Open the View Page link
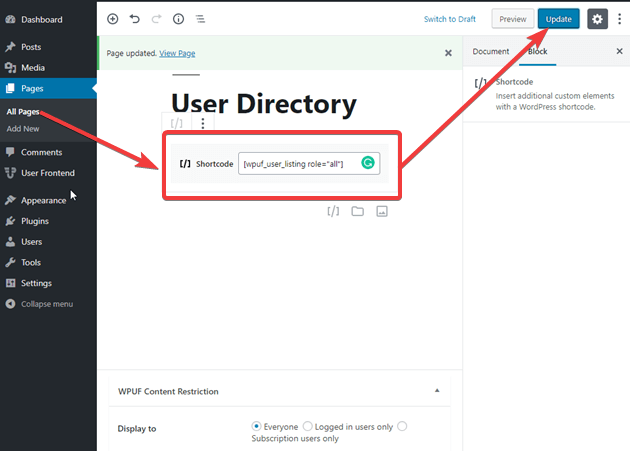 (x=177, y=53)
